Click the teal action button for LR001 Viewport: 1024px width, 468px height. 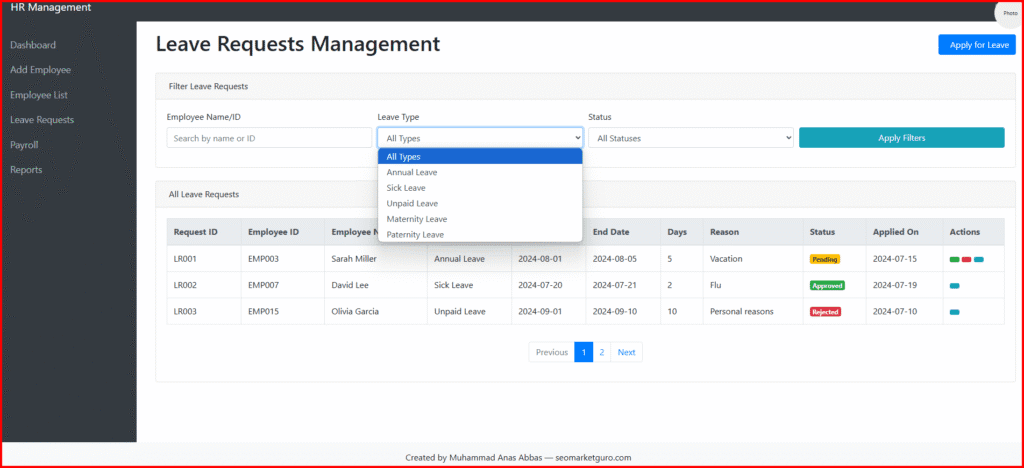tap(979, 259)
